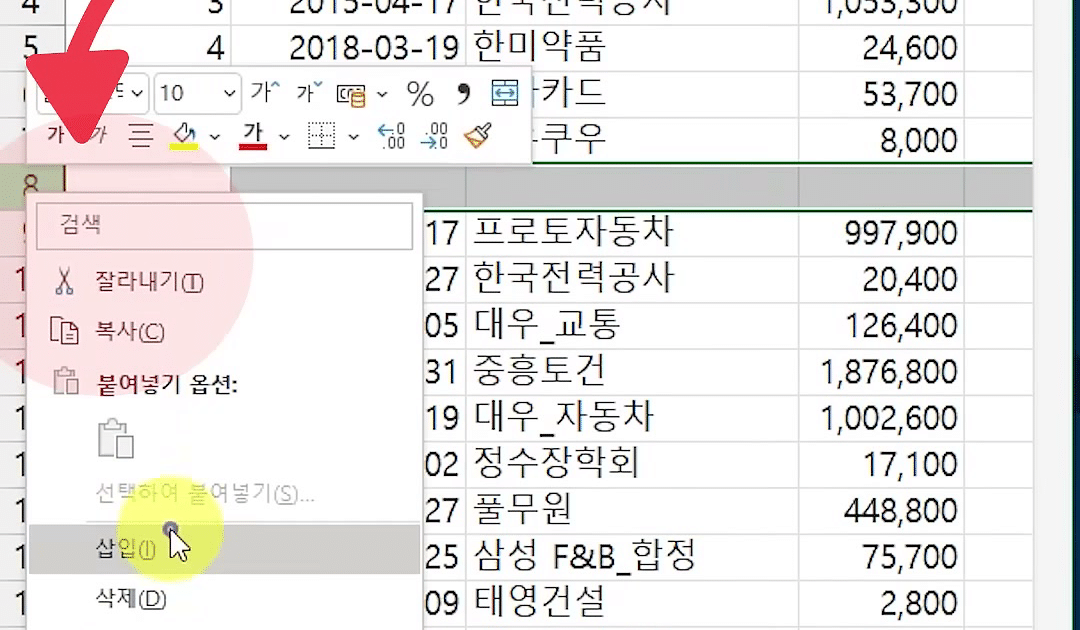
Task: Click the increase decimal icon
Action: click(x=392, y=136)
